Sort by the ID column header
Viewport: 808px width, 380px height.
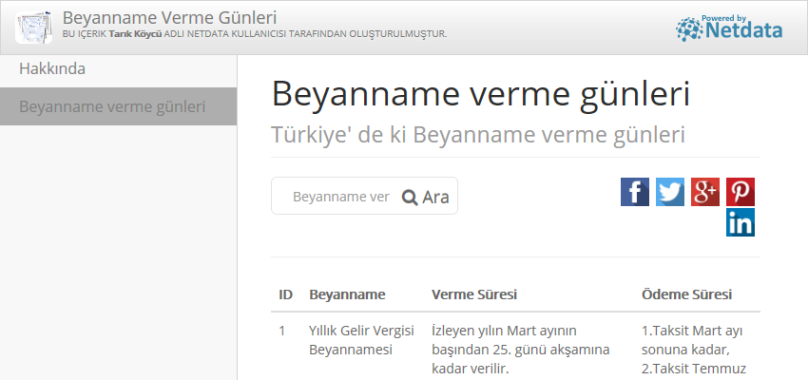coord(285,294)
